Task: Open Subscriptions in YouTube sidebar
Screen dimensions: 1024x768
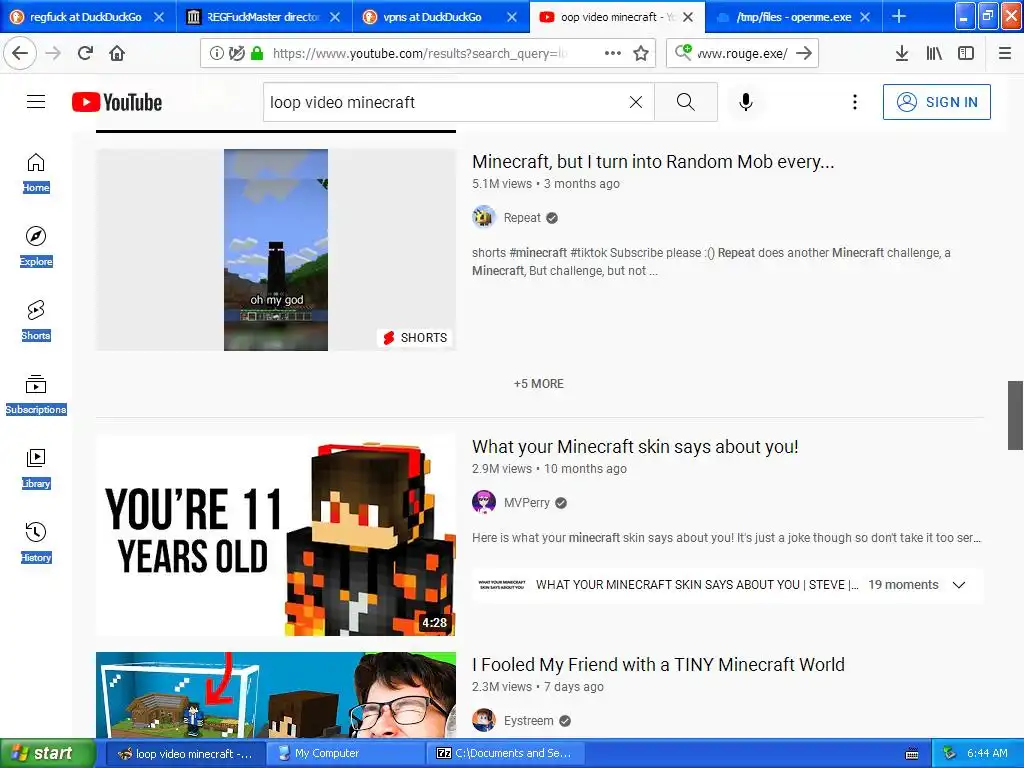Action: pos(36,395)
